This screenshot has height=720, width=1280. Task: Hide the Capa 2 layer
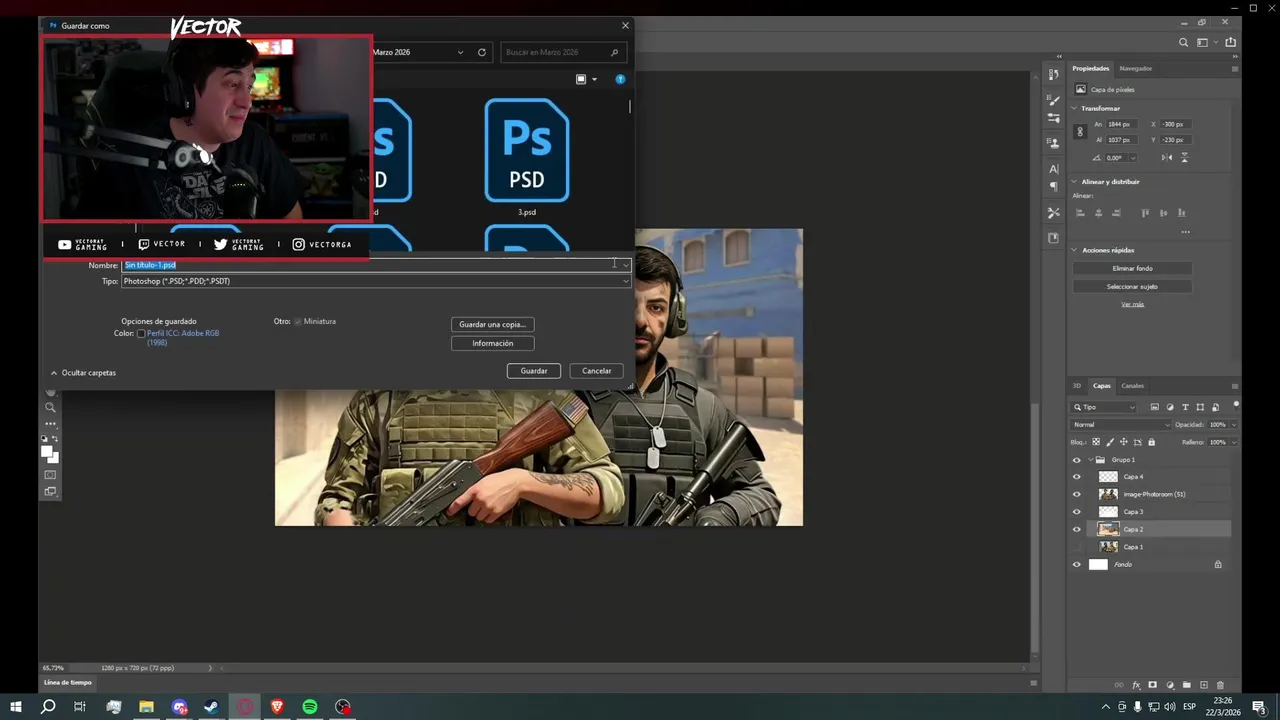point(1077,529)
